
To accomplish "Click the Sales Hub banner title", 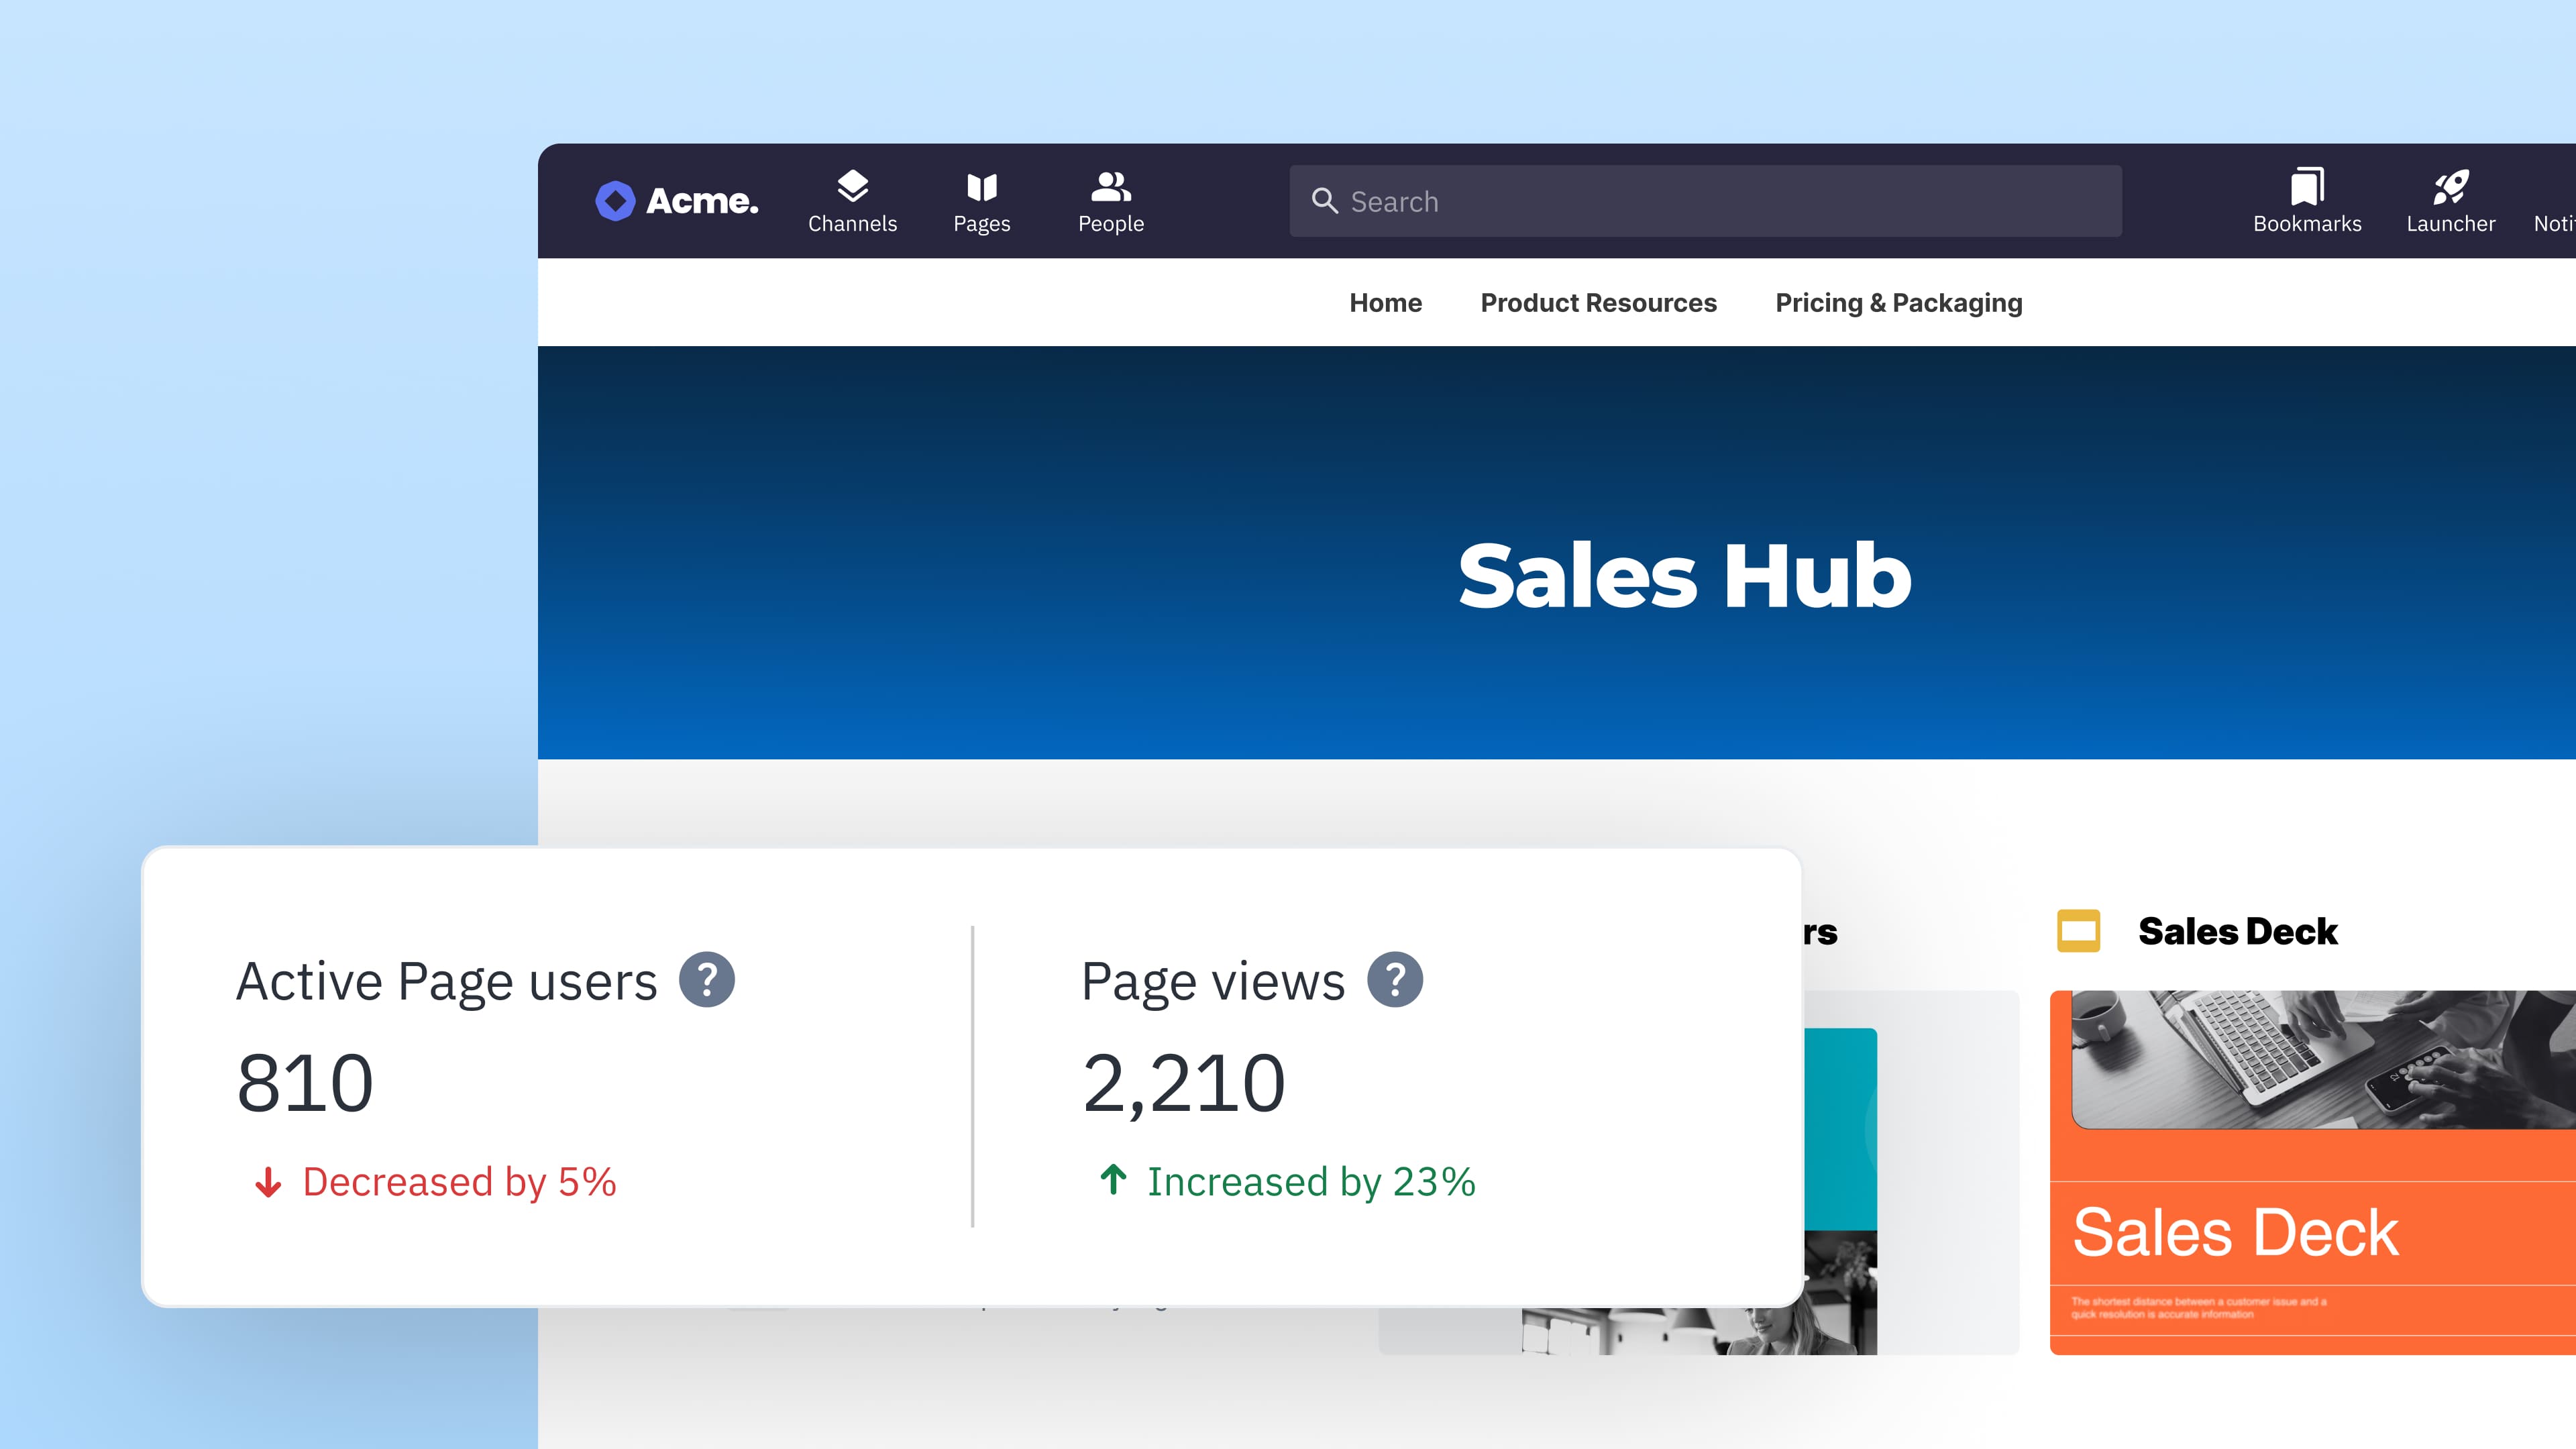I will [1685, 575].
